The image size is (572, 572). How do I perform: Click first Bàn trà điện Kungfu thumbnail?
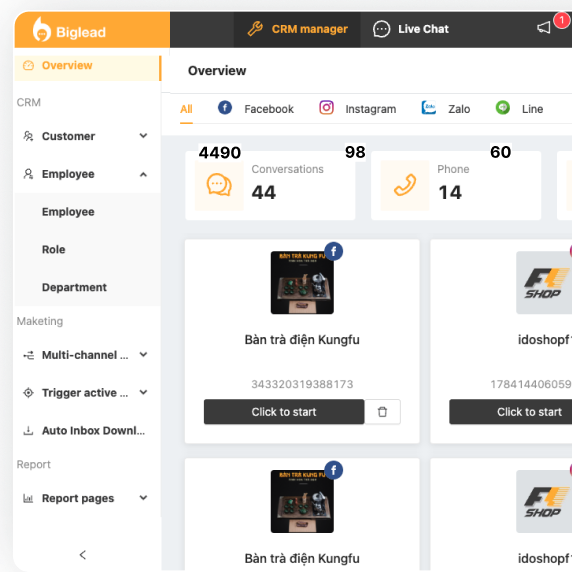pos(302,283)
